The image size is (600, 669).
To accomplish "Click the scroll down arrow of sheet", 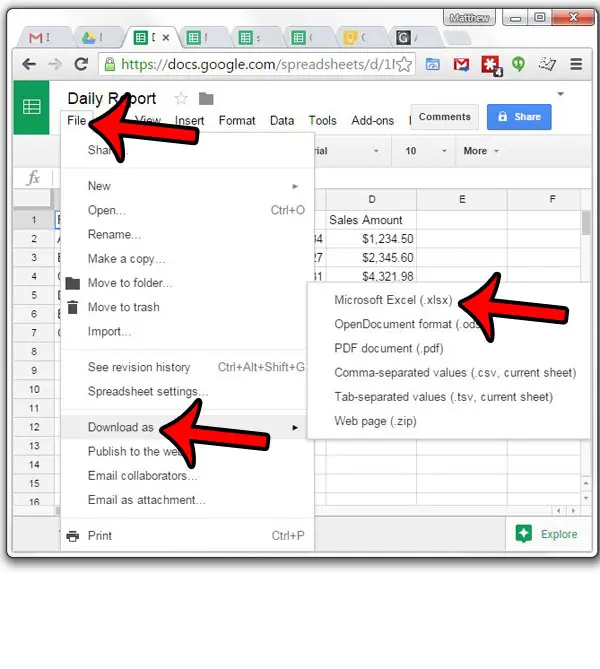I will click(x=586, y=498).
